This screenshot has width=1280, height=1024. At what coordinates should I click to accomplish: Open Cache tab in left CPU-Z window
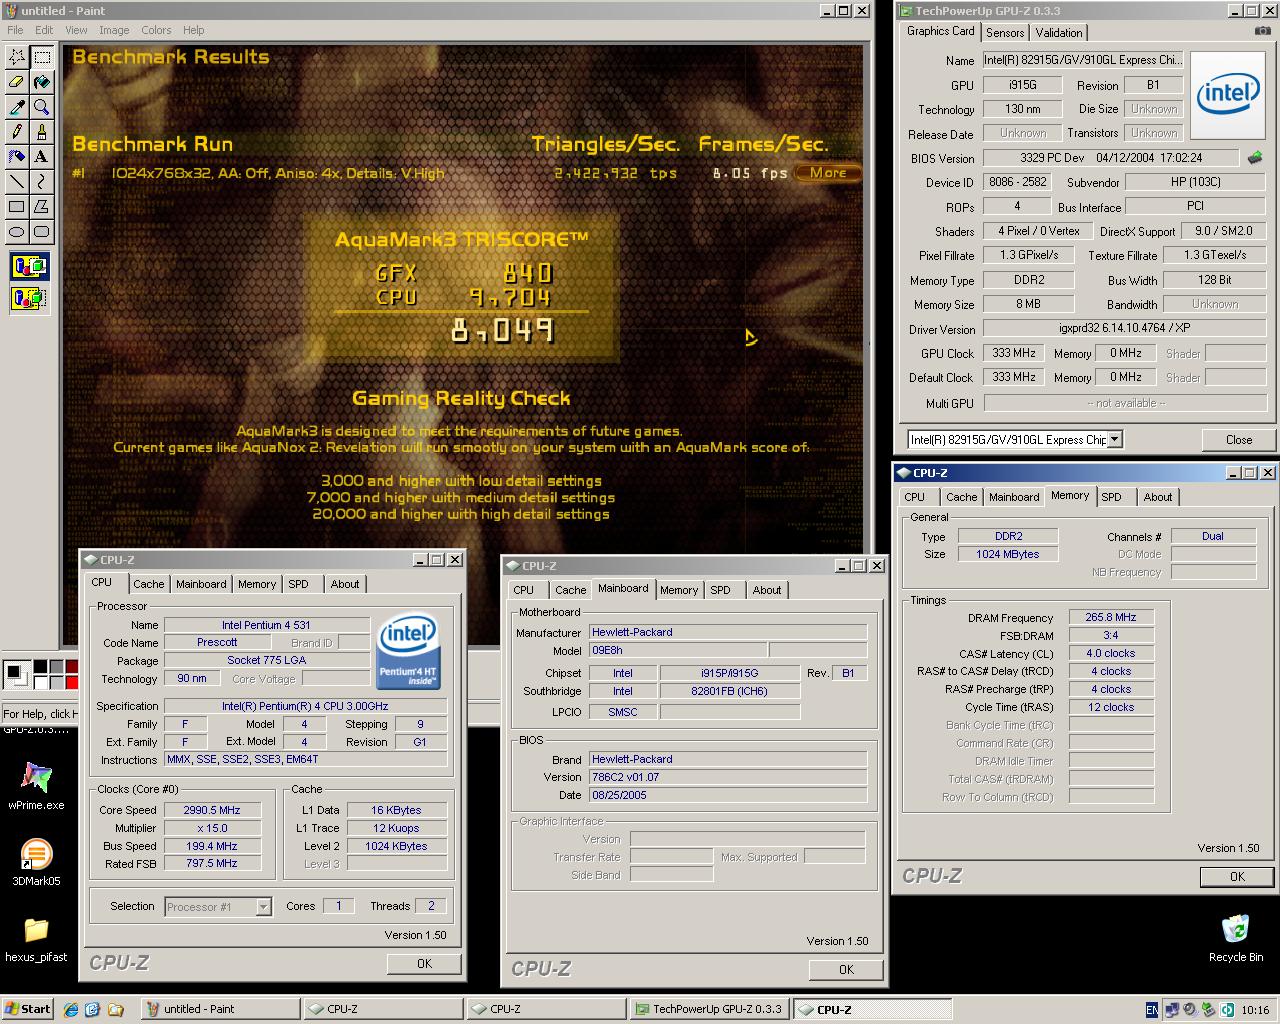point(149,584)
